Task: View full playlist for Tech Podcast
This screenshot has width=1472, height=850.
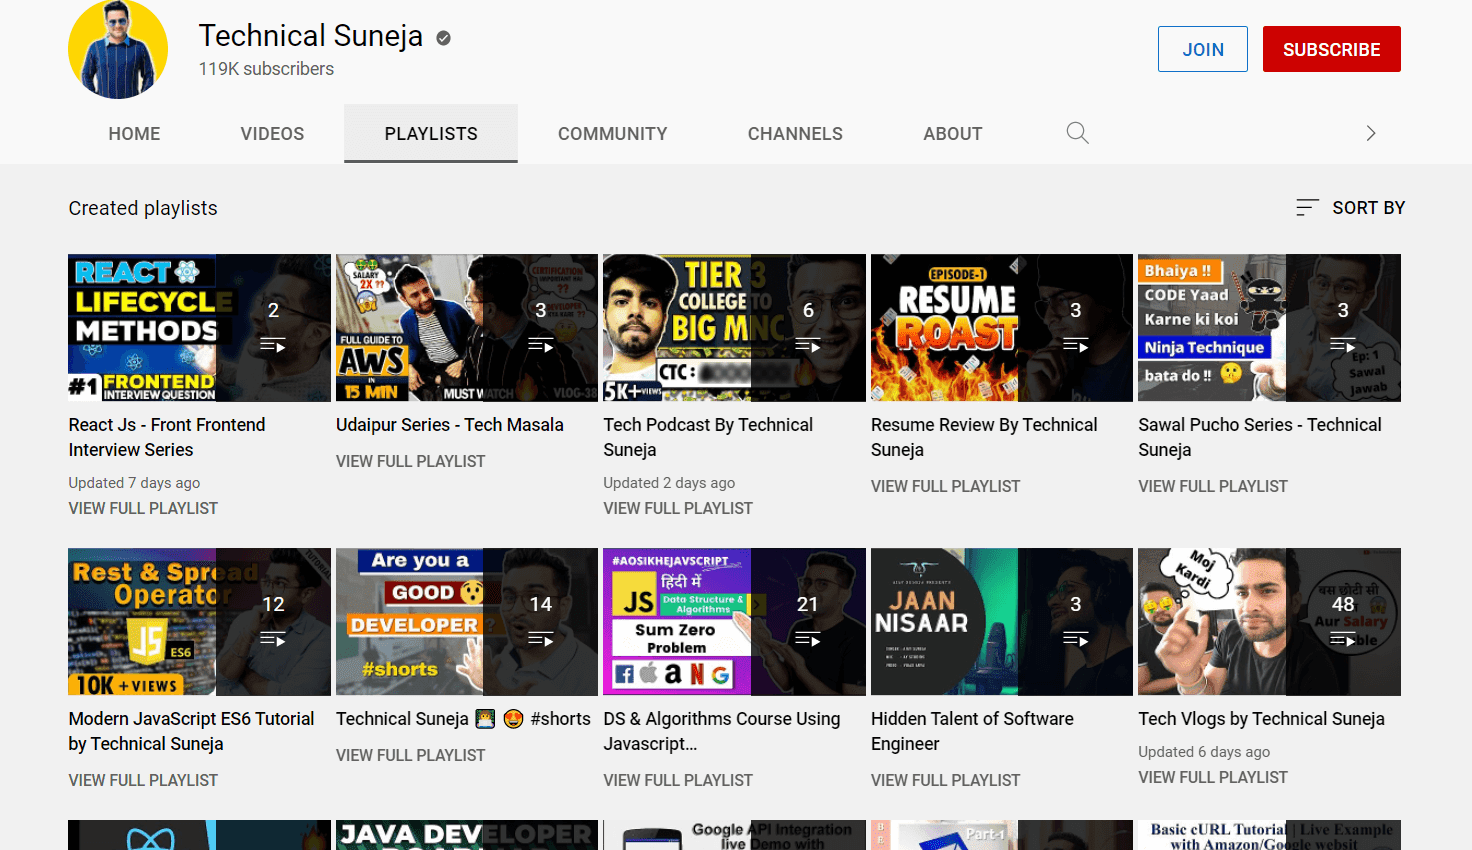Action: point(678,508)
